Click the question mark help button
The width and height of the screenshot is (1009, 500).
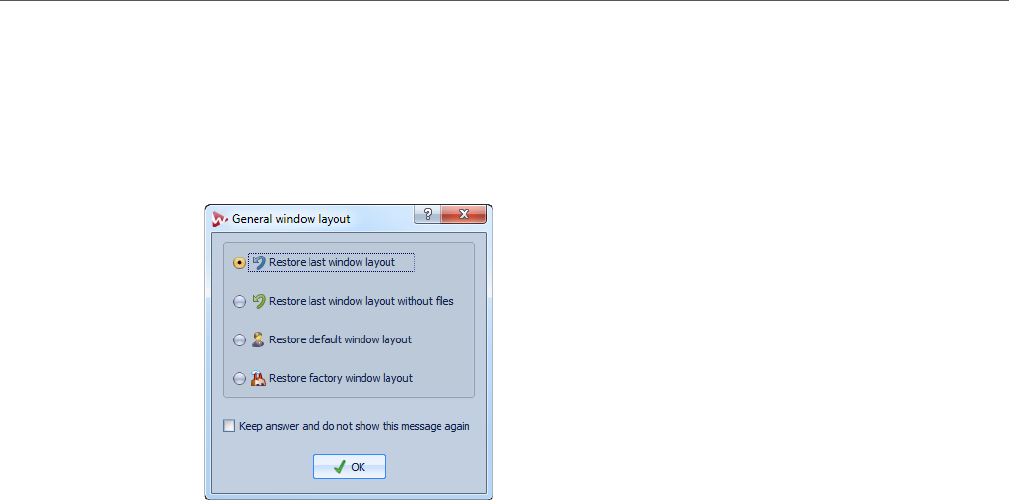pos(427,214)
